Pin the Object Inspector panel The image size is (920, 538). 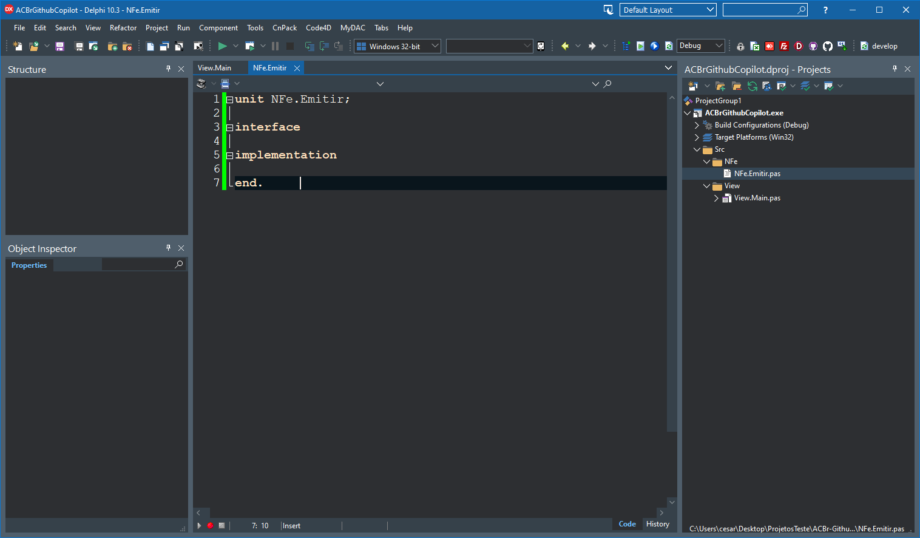pyautogui.click(x=168, y=248)
